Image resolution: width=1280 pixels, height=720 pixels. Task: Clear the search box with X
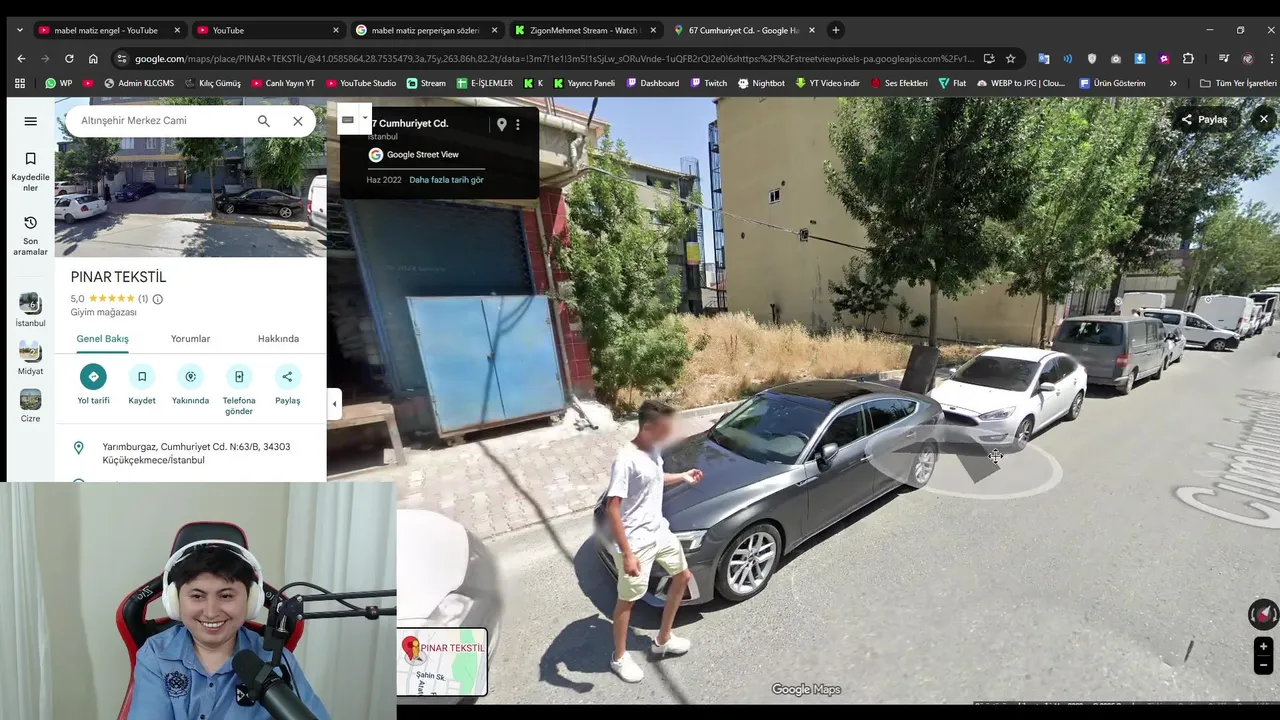[x=297, y=121]
